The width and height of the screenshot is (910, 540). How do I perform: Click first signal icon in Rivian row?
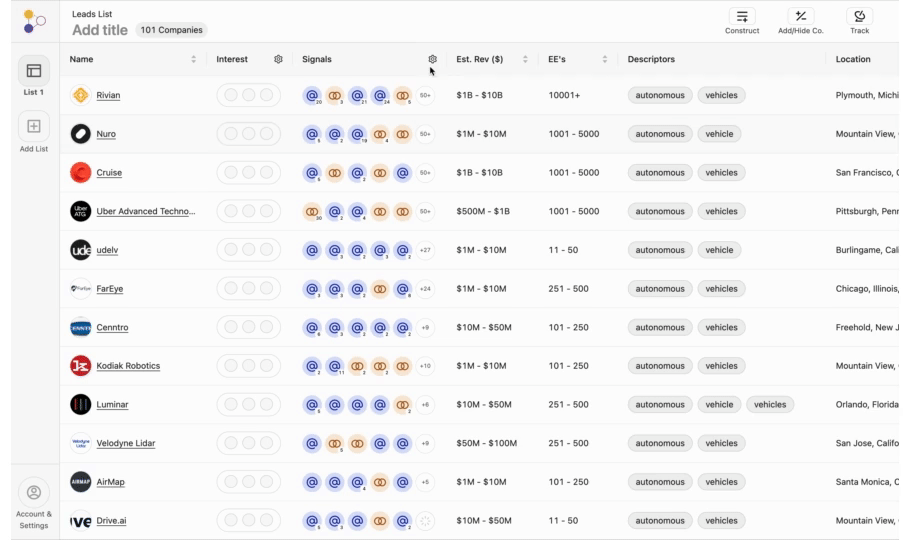tap(312, 95)
